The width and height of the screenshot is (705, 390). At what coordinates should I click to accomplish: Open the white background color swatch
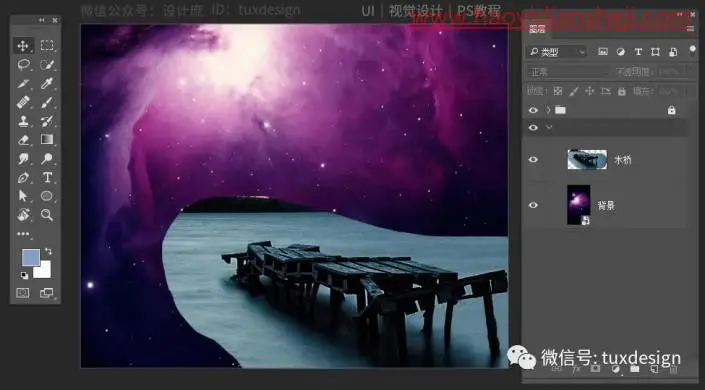point(45,272)
